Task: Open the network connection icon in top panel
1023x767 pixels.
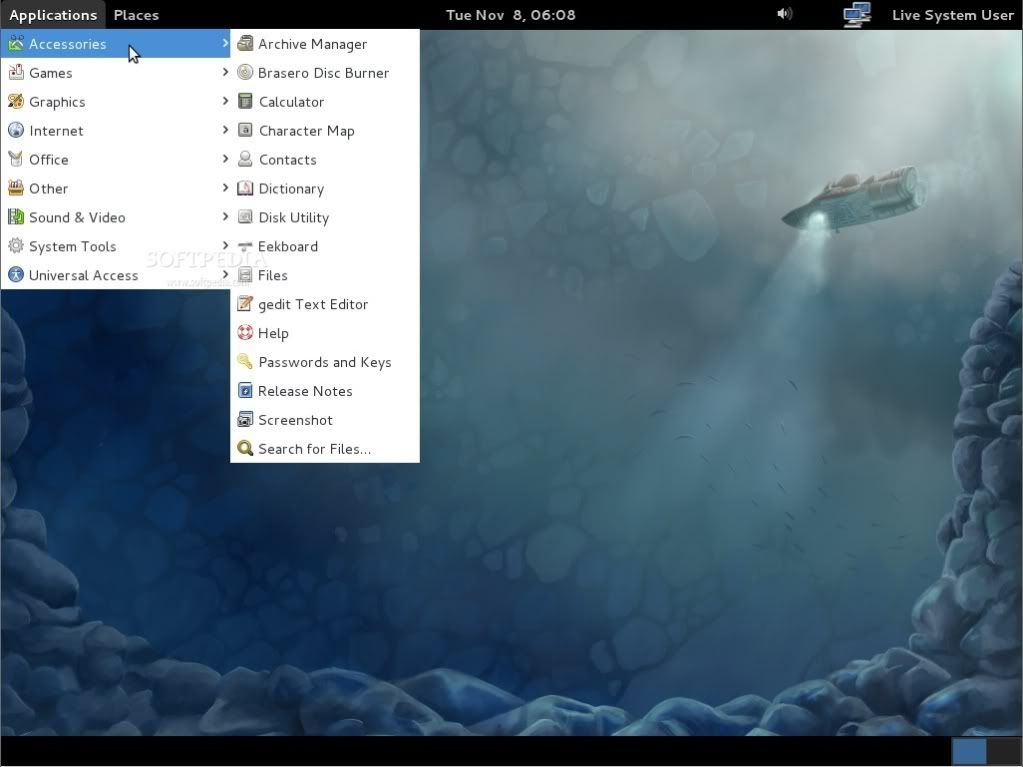Action: tap(857, 14)
